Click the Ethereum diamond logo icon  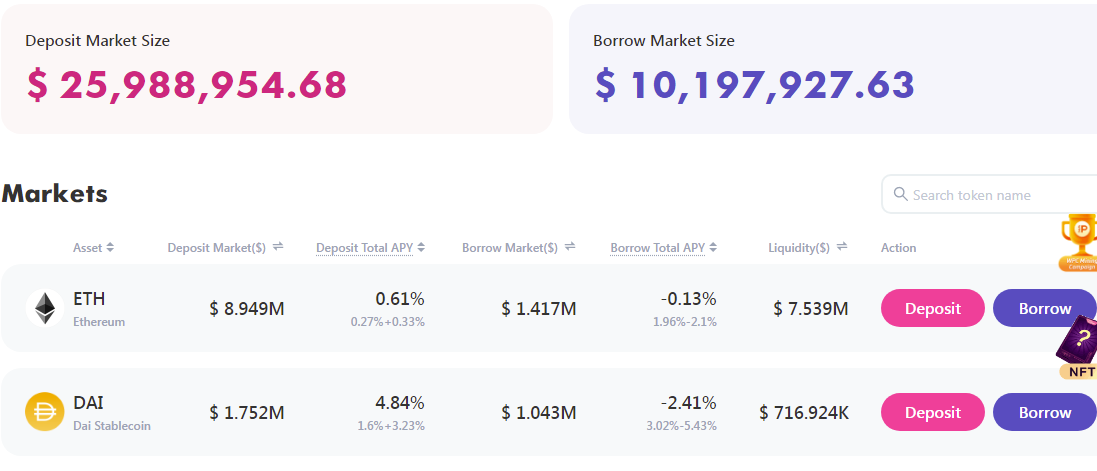click(x=45, y=308)
